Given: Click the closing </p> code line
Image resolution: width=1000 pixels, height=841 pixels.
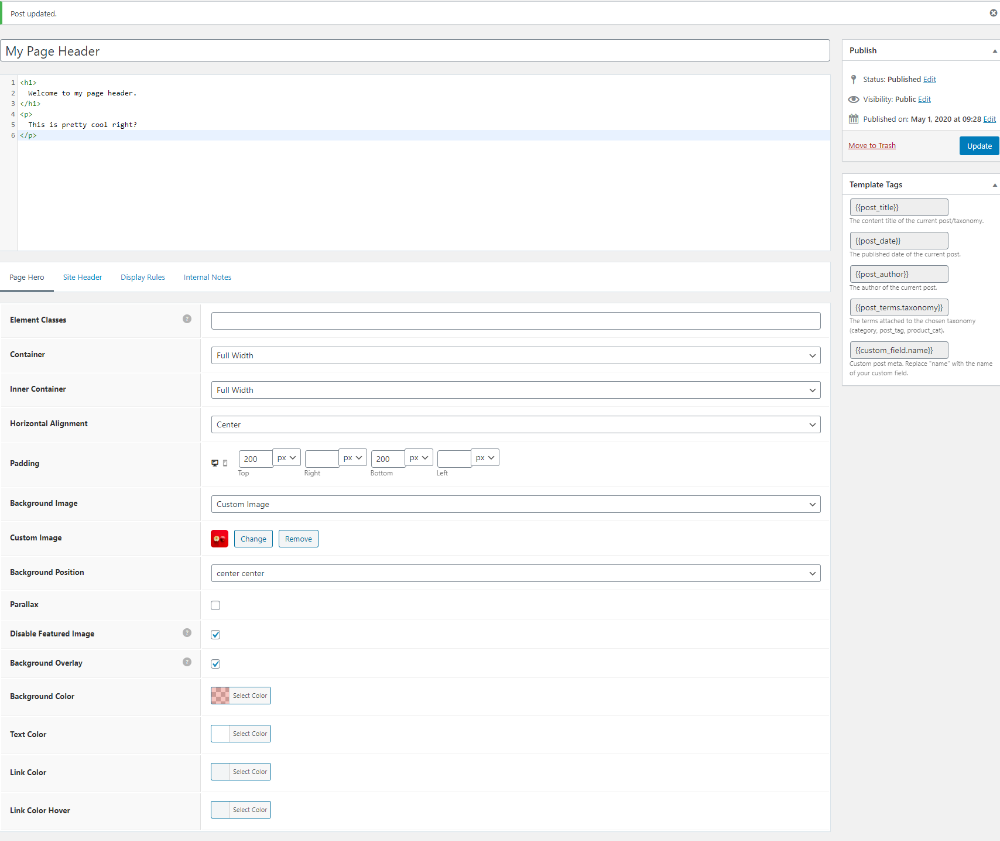Looking at the screenshot, I should [x=28, y=135].
